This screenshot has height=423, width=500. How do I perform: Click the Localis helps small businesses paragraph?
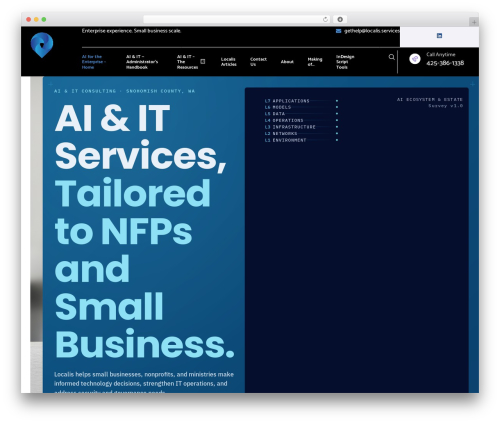[144, 382]
